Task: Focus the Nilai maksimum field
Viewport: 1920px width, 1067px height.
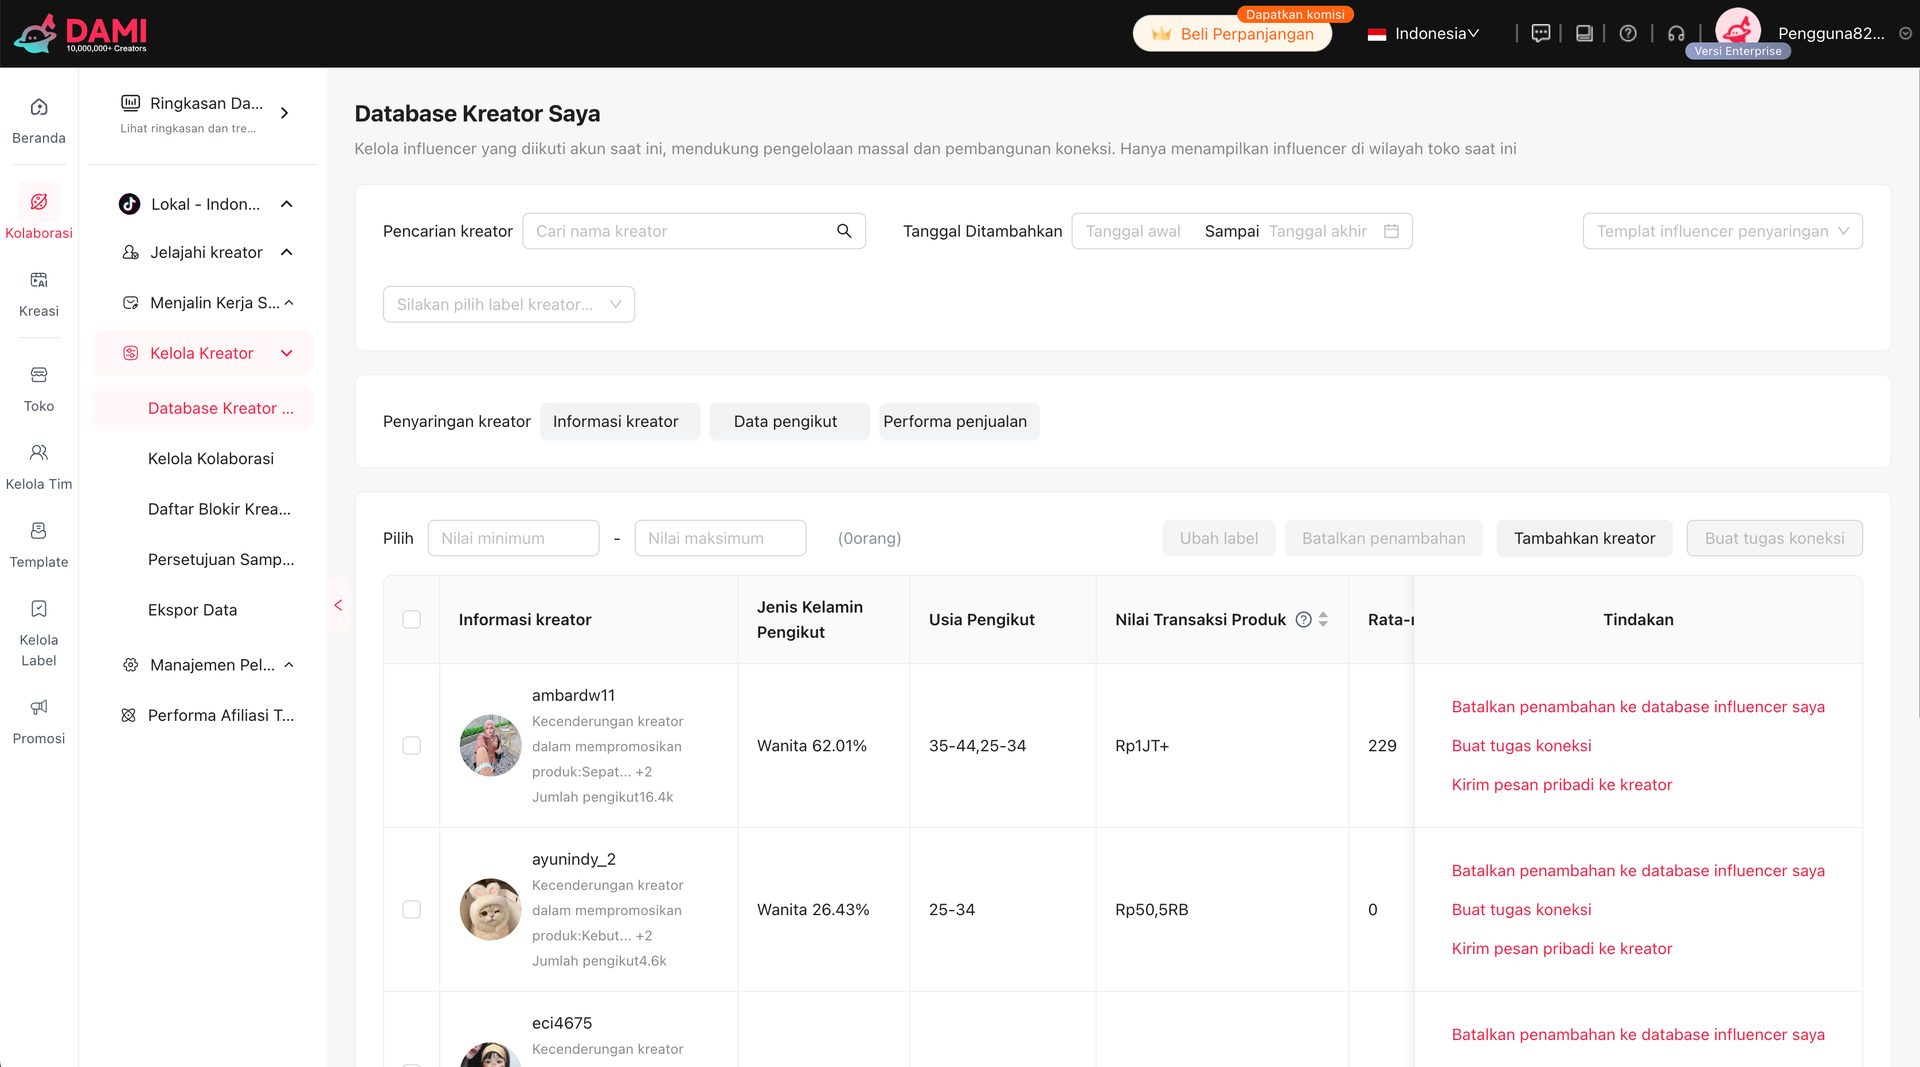Action: [720, 538]
